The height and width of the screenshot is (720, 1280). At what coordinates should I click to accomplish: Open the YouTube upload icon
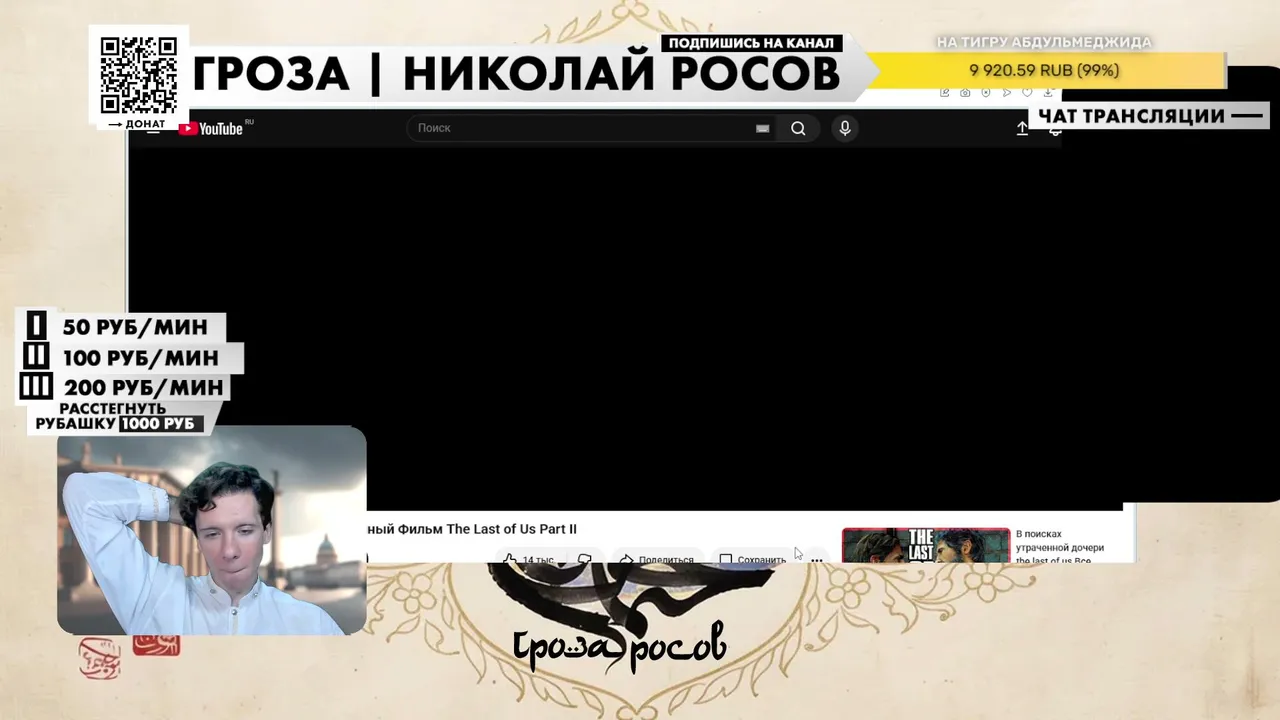[x=1022, y=129]
